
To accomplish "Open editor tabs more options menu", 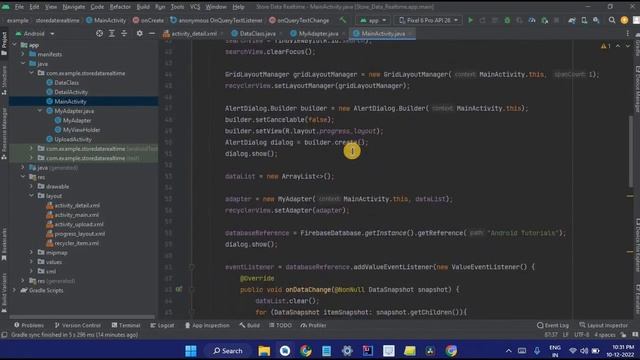I will click(x=628, y=33).
